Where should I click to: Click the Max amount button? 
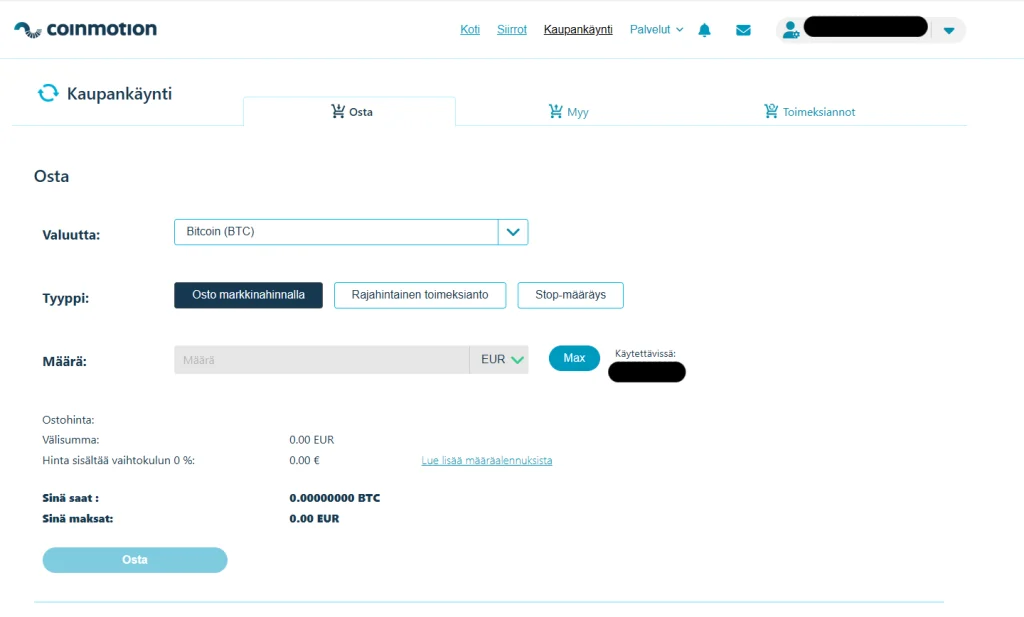(x=573, y=357)
